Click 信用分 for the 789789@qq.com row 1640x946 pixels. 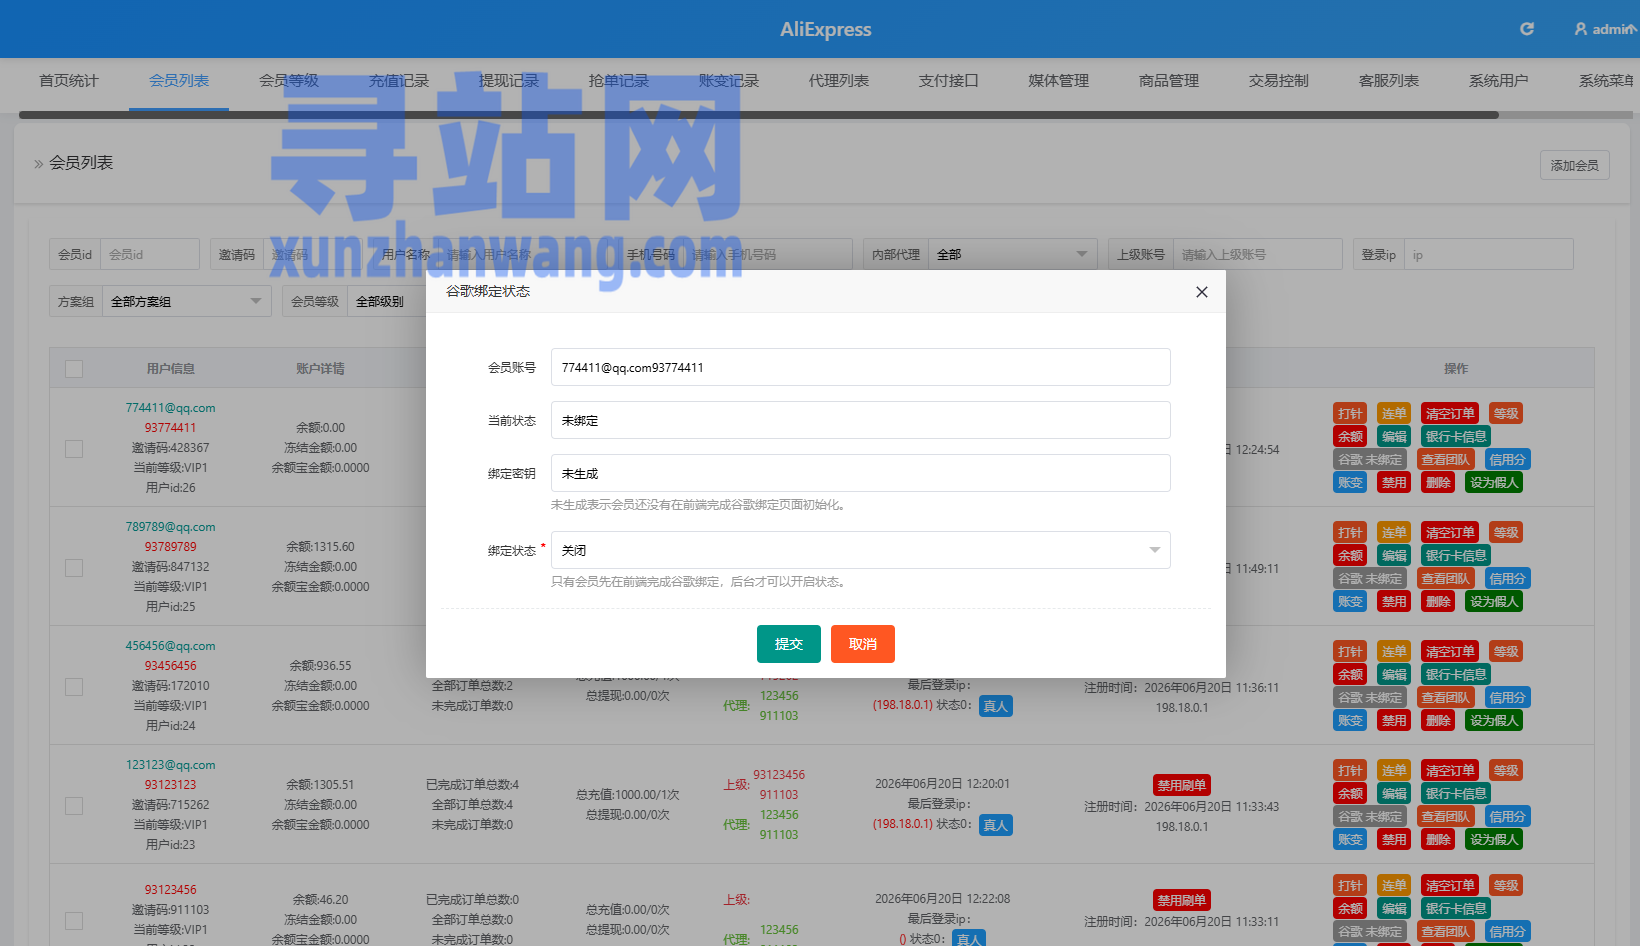coord(1507,578)
